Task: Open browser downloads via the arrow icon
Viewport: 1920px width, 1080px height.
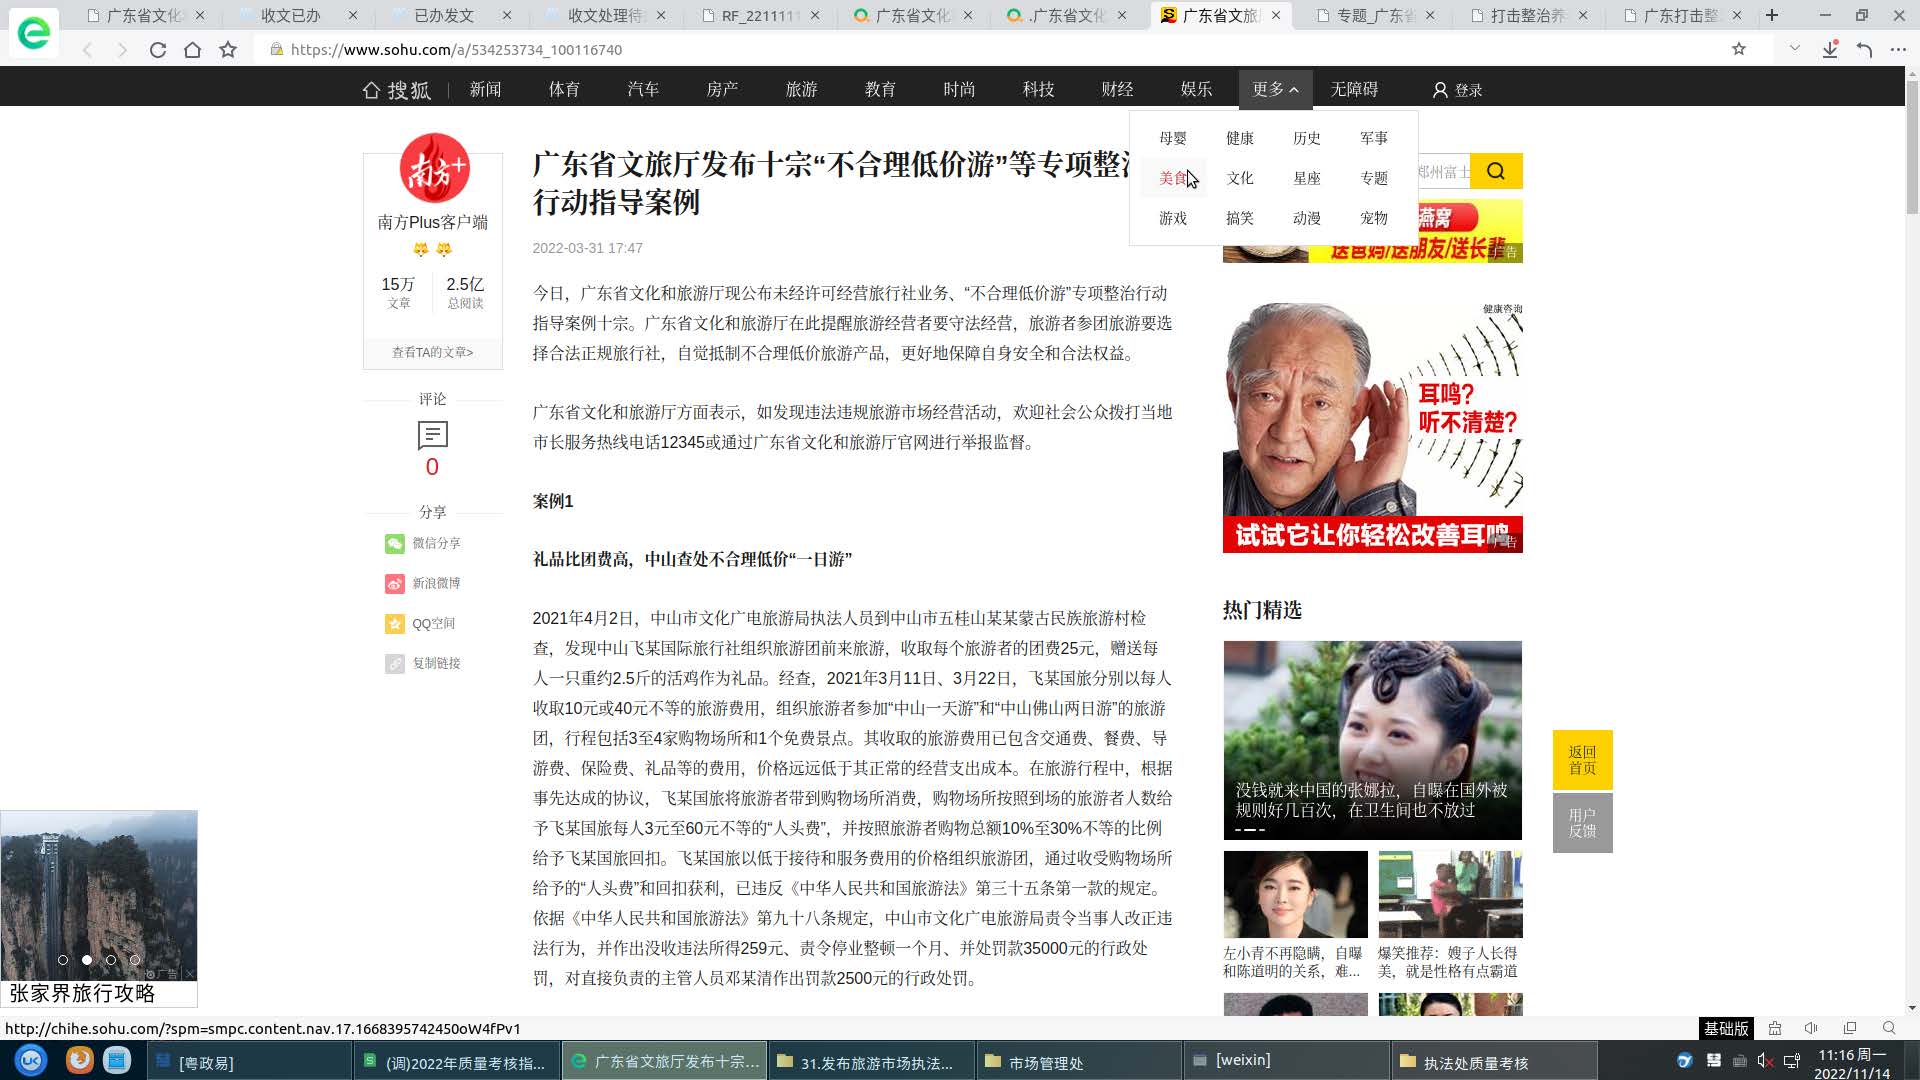Action: click(1830, 49)
